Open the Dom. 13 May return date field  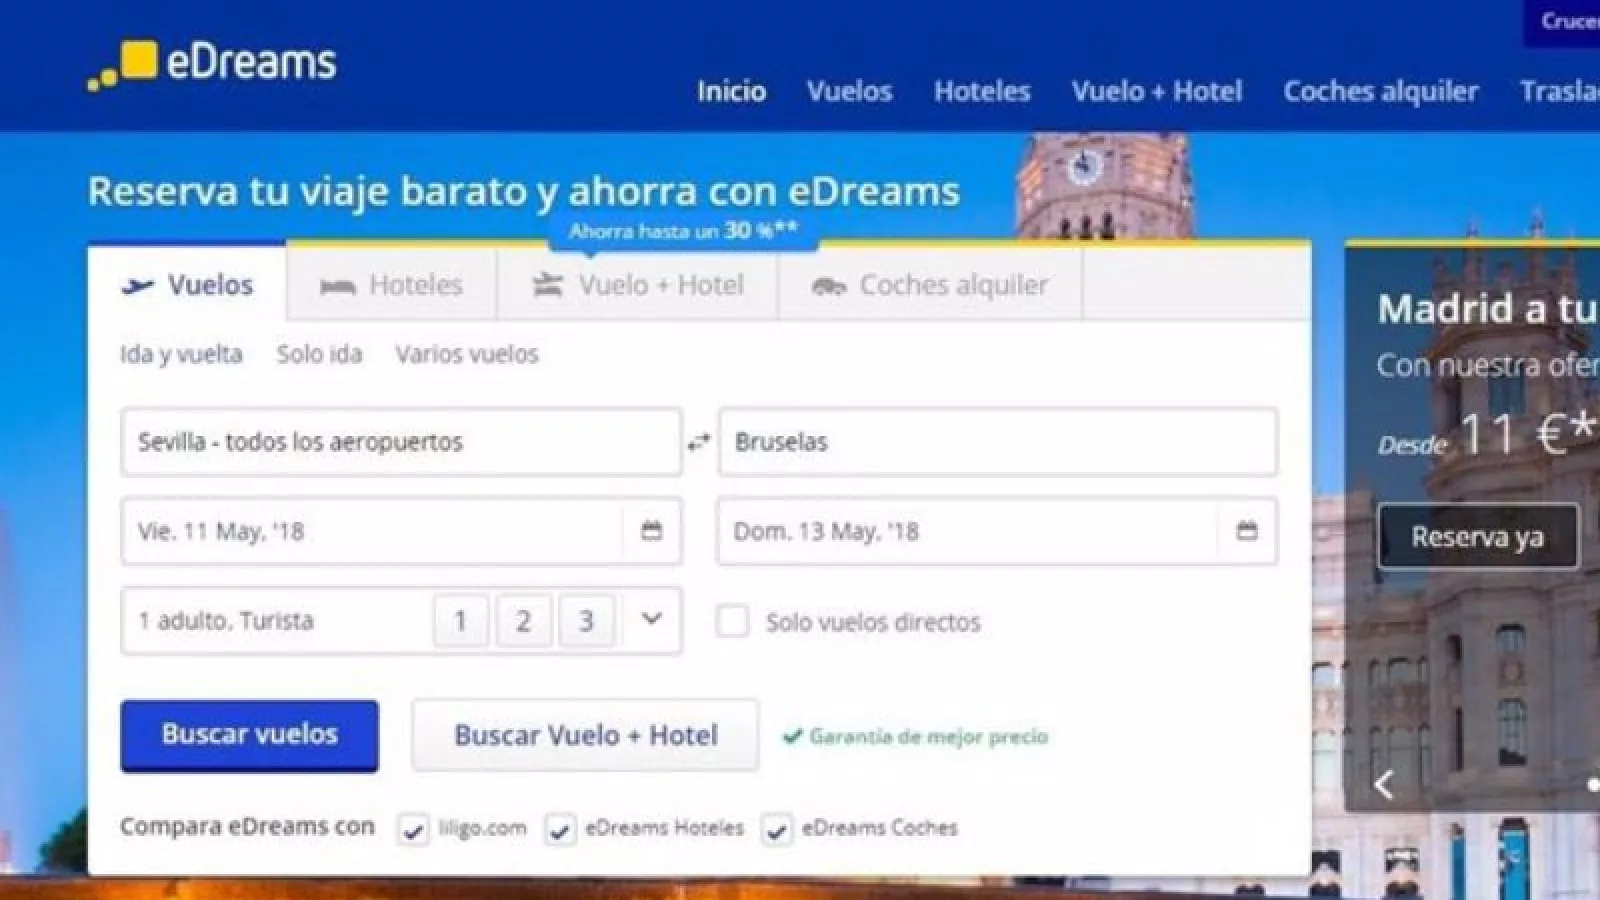coord(965,531)
